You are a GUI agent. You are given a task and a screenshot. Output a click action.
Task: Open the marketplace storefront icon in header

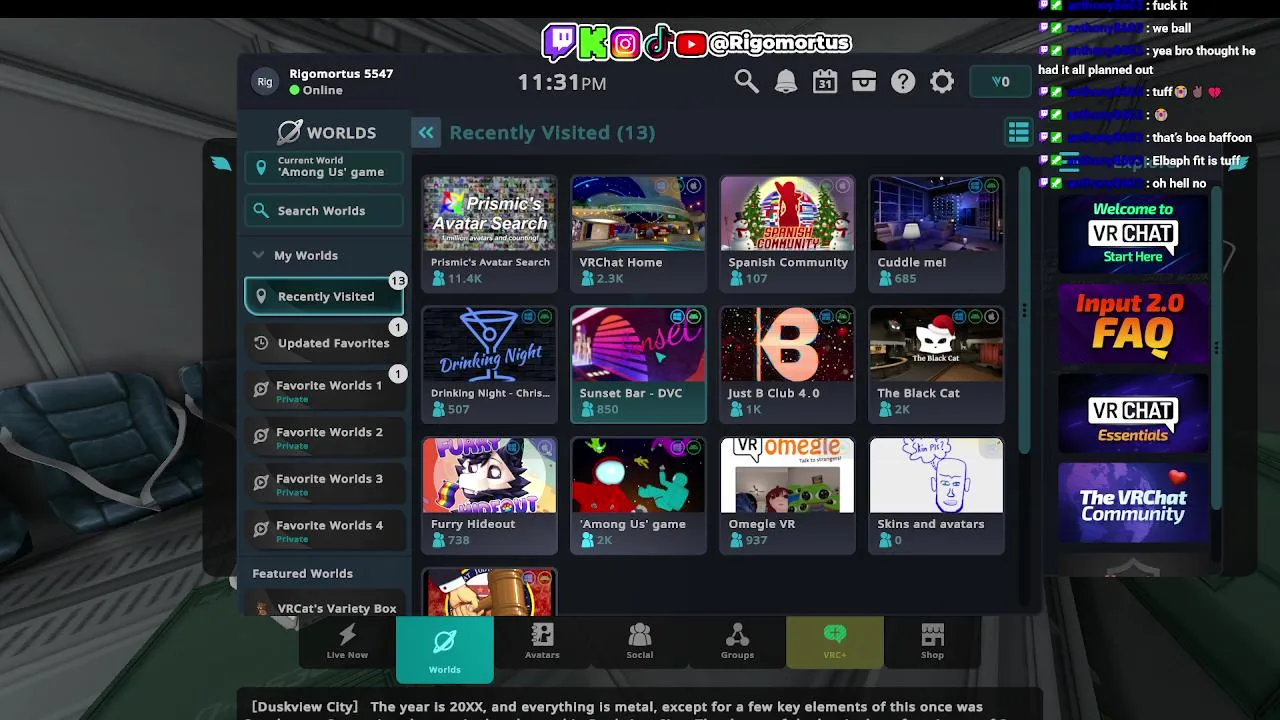[864, 82]
